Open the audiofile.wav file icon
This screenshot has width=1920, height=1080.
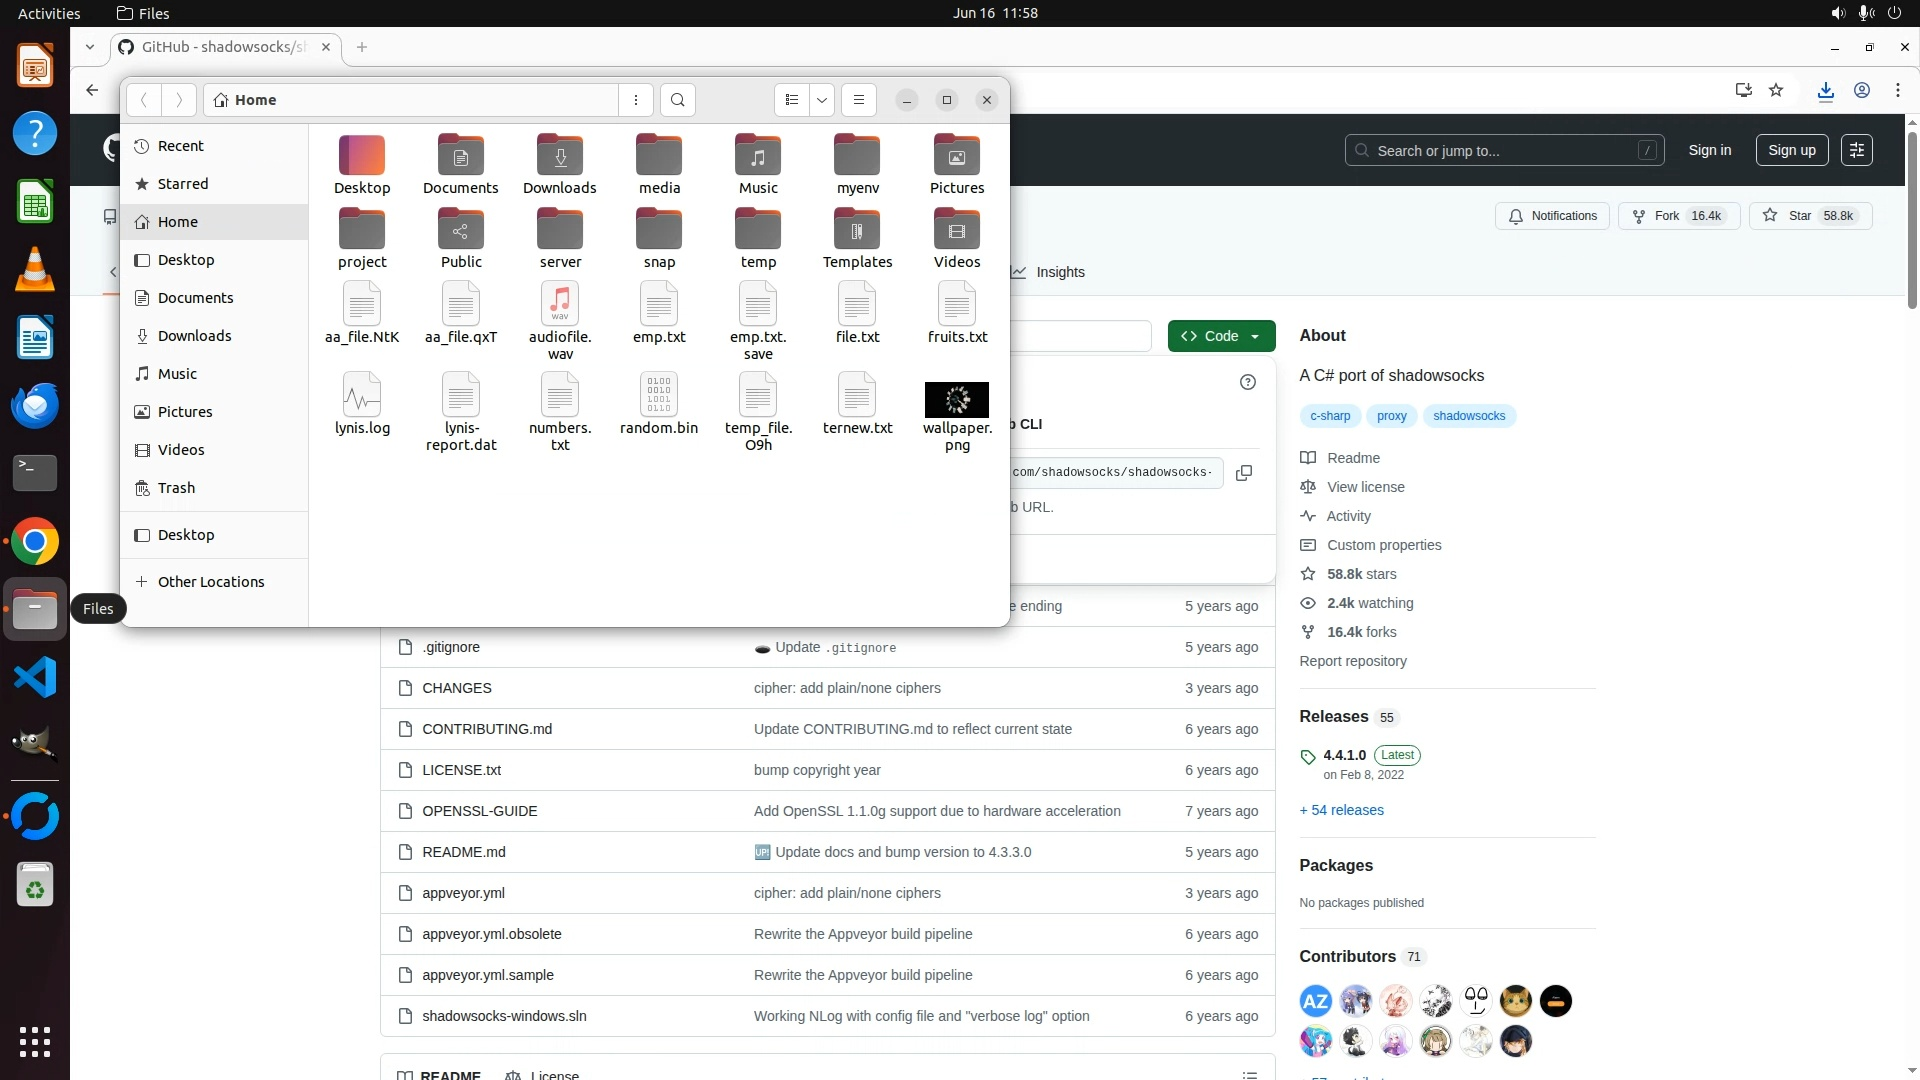pyautogui.click(x=560, y=304)
